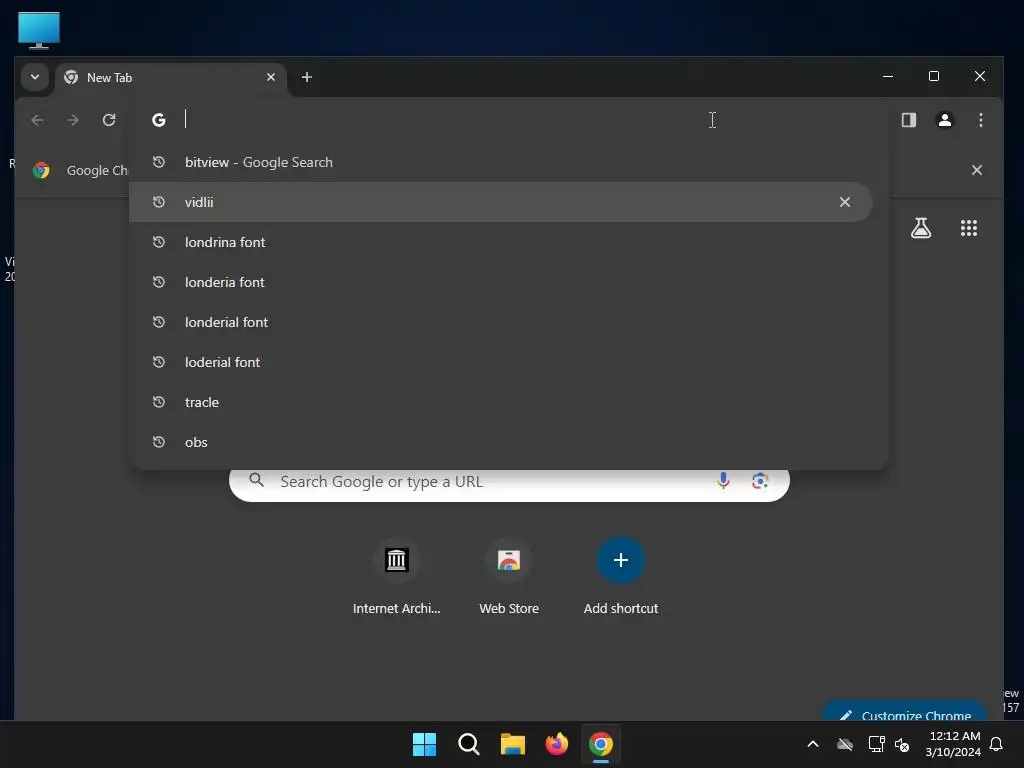Open the Google apps grid

click(x=968, y=228)
